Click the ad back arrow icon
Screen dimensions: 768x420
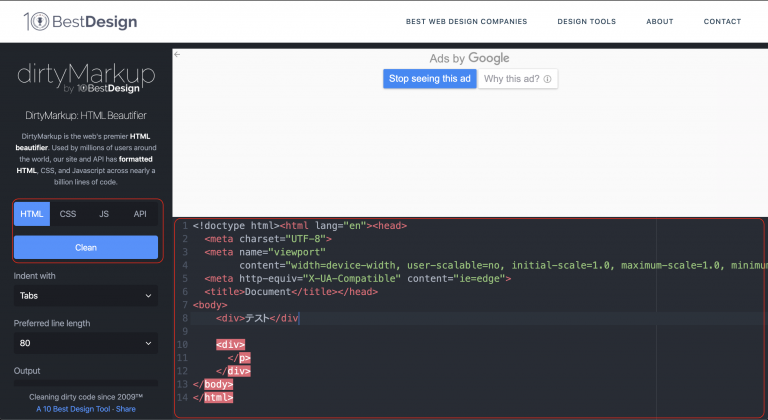(x=177, y=54)
